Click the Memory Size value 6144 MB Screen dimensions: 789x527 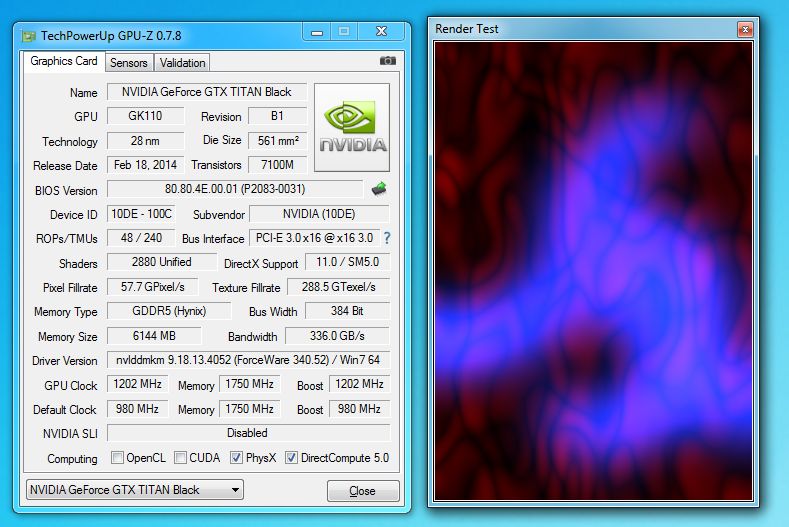[154, 336]
